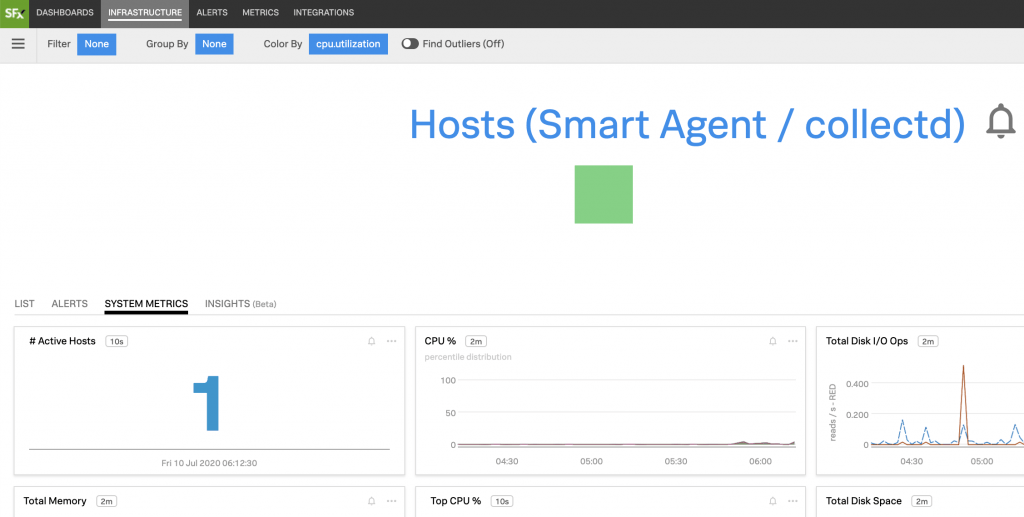This screenshot has width=1024, height=517.
Task: Click the large bell icon beside Hosts title
Action: click(1000, 121)
